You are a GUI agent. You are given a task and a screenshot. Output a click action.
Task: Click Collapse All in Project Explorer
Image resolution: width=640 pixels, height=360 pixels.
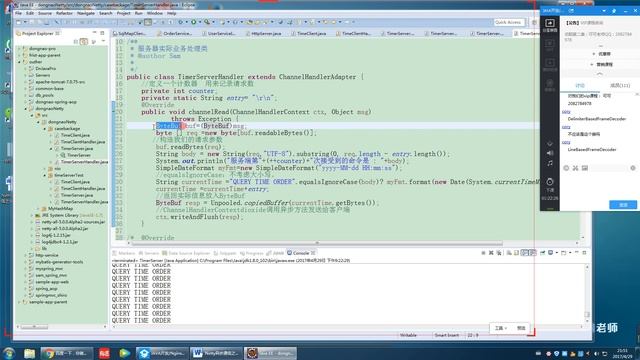point(76,41)
